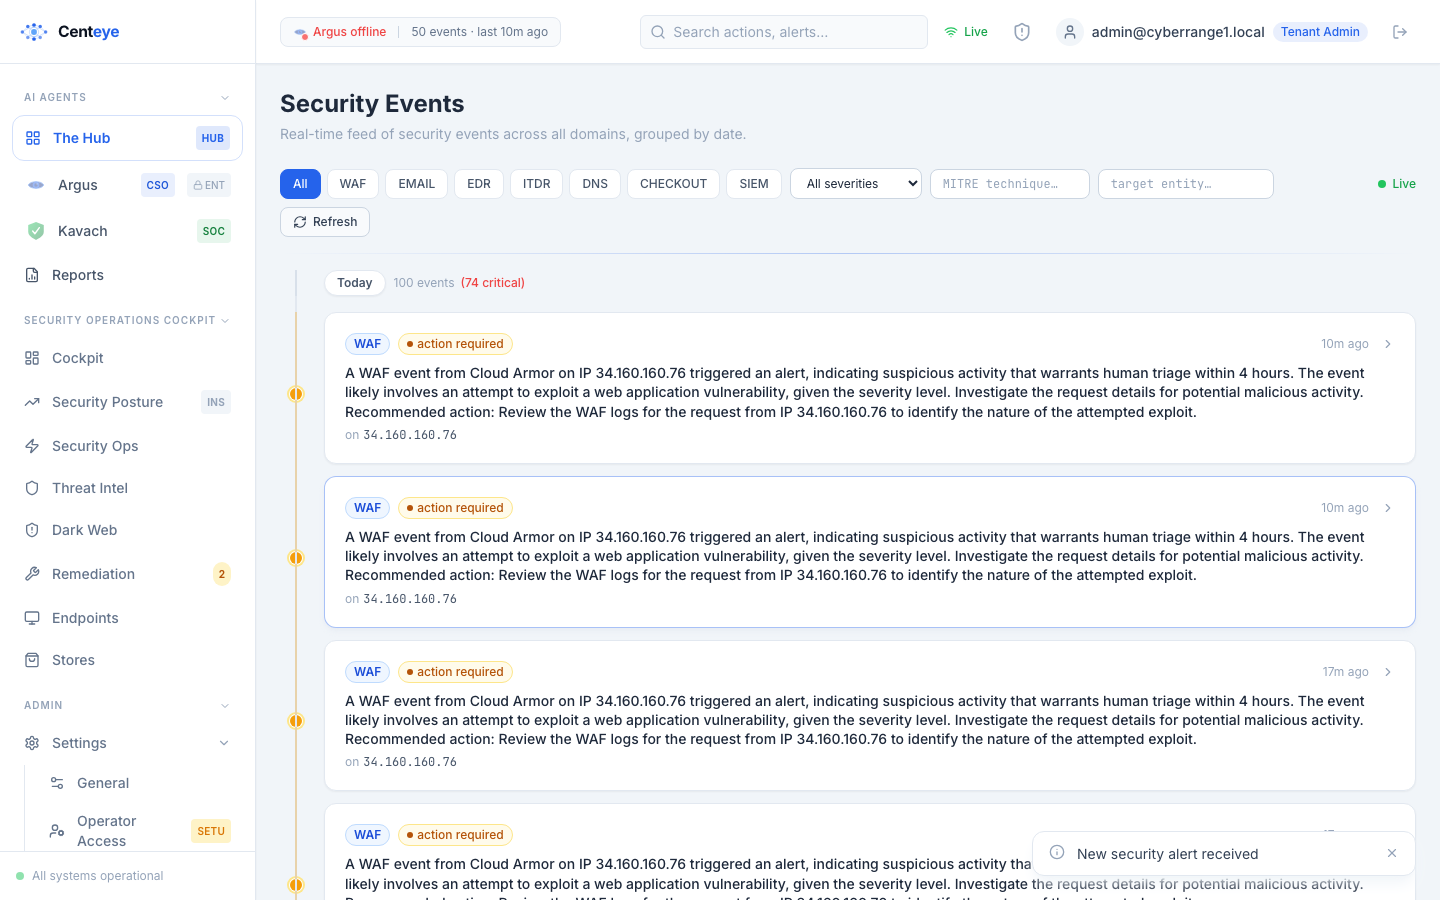The height and width of the screenshot is (900, 1440).
Task: Expand the second WAF event, 10m ago
Action: tap(1388, 508)
